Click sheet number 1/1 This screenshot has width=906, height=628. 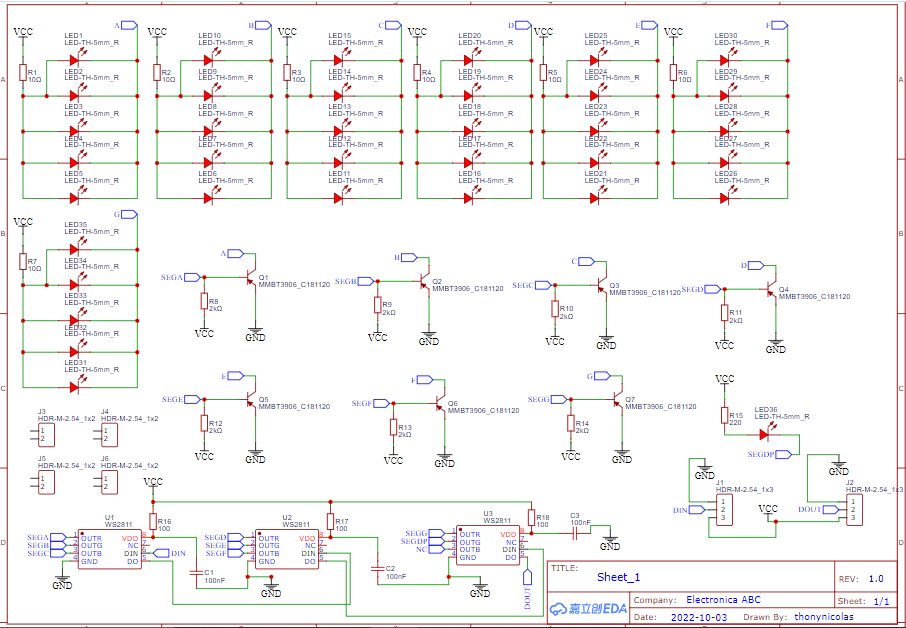pyautogui.click(x=881, y=601)
